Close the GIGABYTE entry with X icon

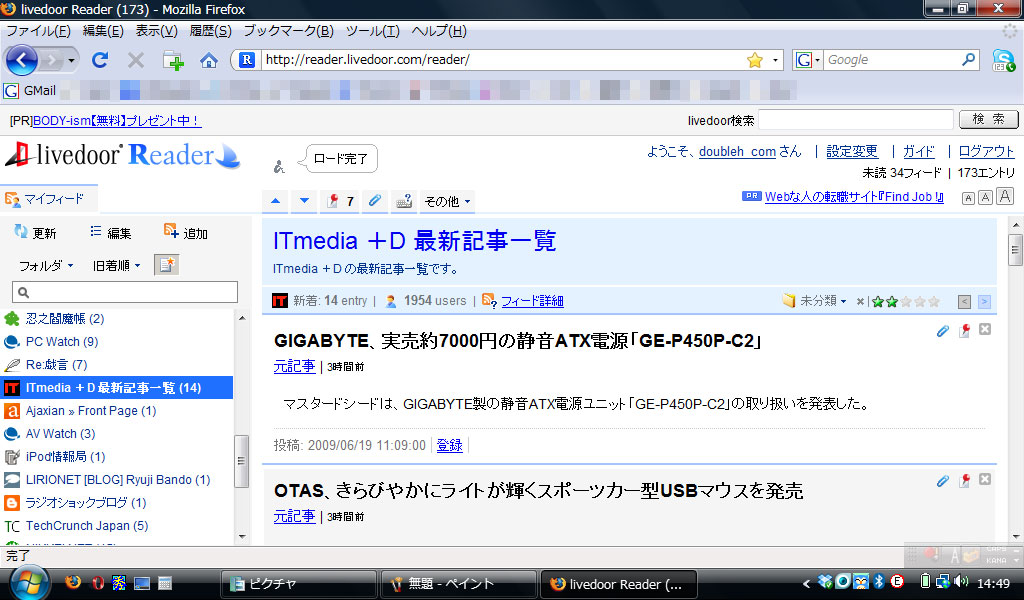985,330
